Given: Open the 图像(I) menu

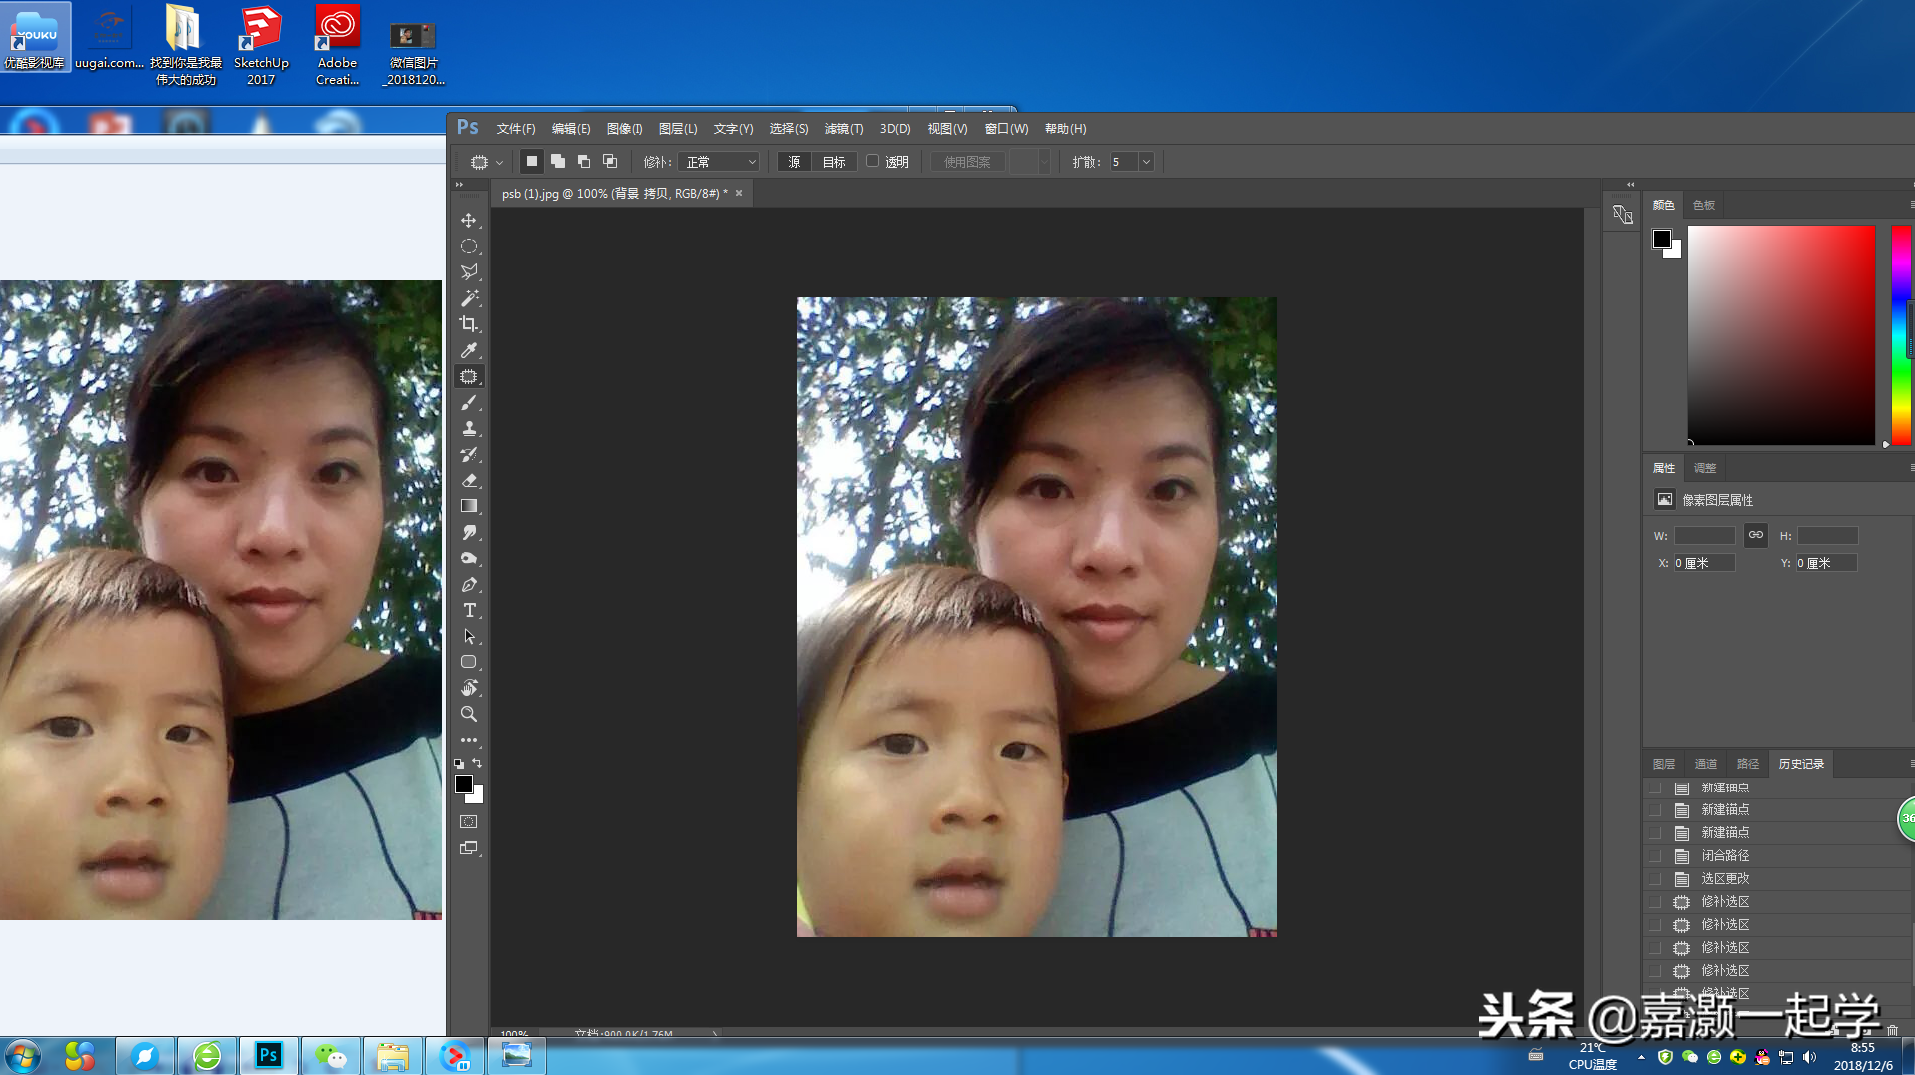Looking at the screenshot, I should pyautogui.click(x=625, y=129).
